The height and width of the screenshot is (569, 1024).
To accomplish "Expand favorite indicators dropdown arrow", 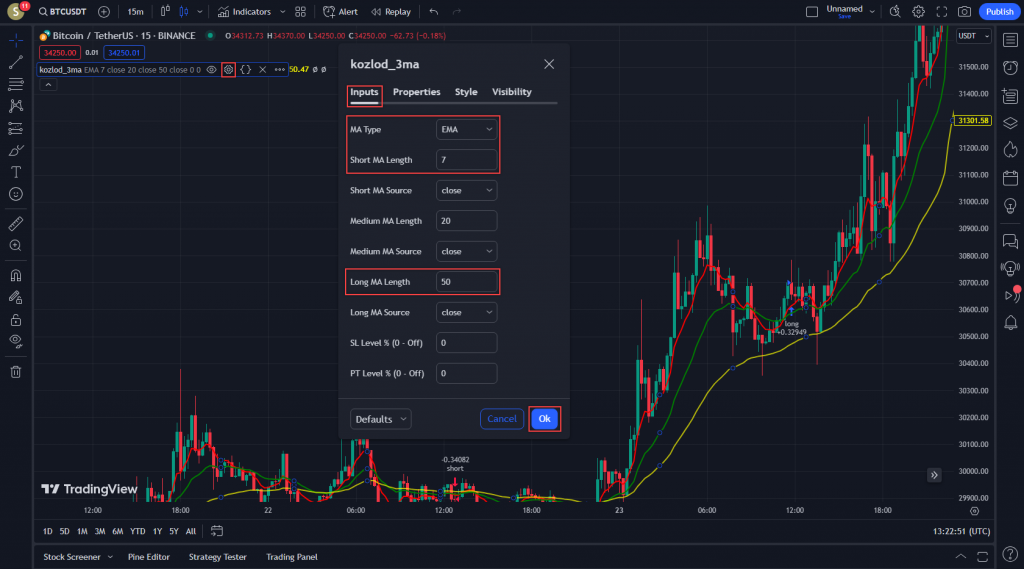I will coord(283,12).
